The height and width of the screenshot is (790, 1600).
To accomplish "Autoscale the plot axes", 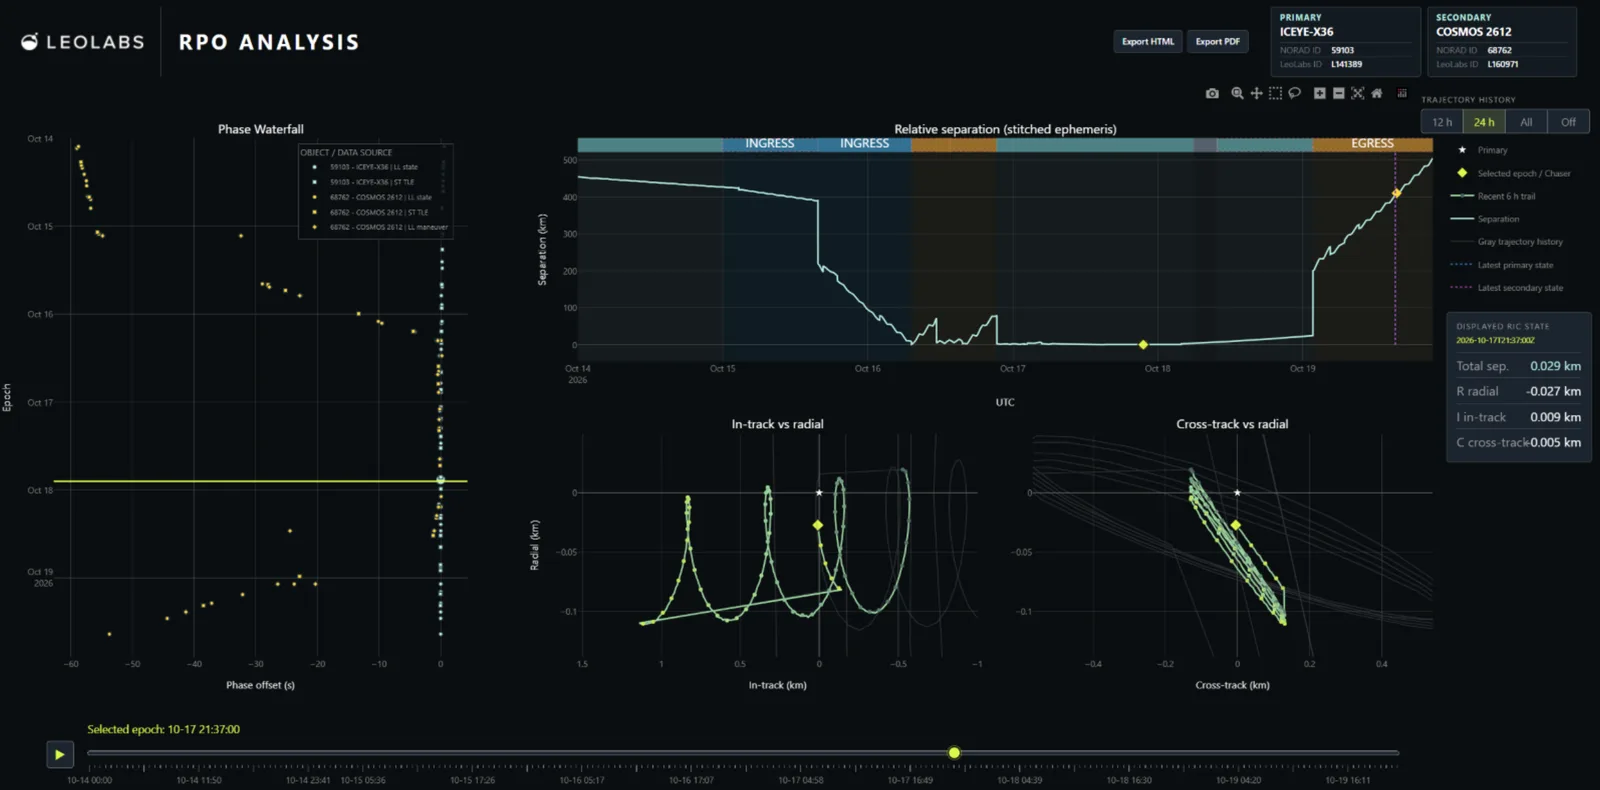I will 1357,93.
